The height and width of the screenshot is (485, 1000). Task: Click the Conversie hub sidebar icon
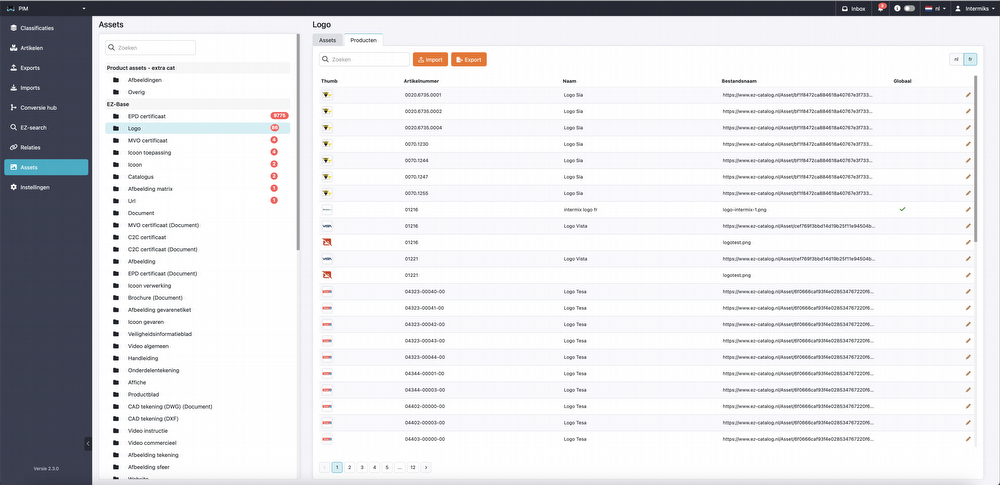(13, 107)
